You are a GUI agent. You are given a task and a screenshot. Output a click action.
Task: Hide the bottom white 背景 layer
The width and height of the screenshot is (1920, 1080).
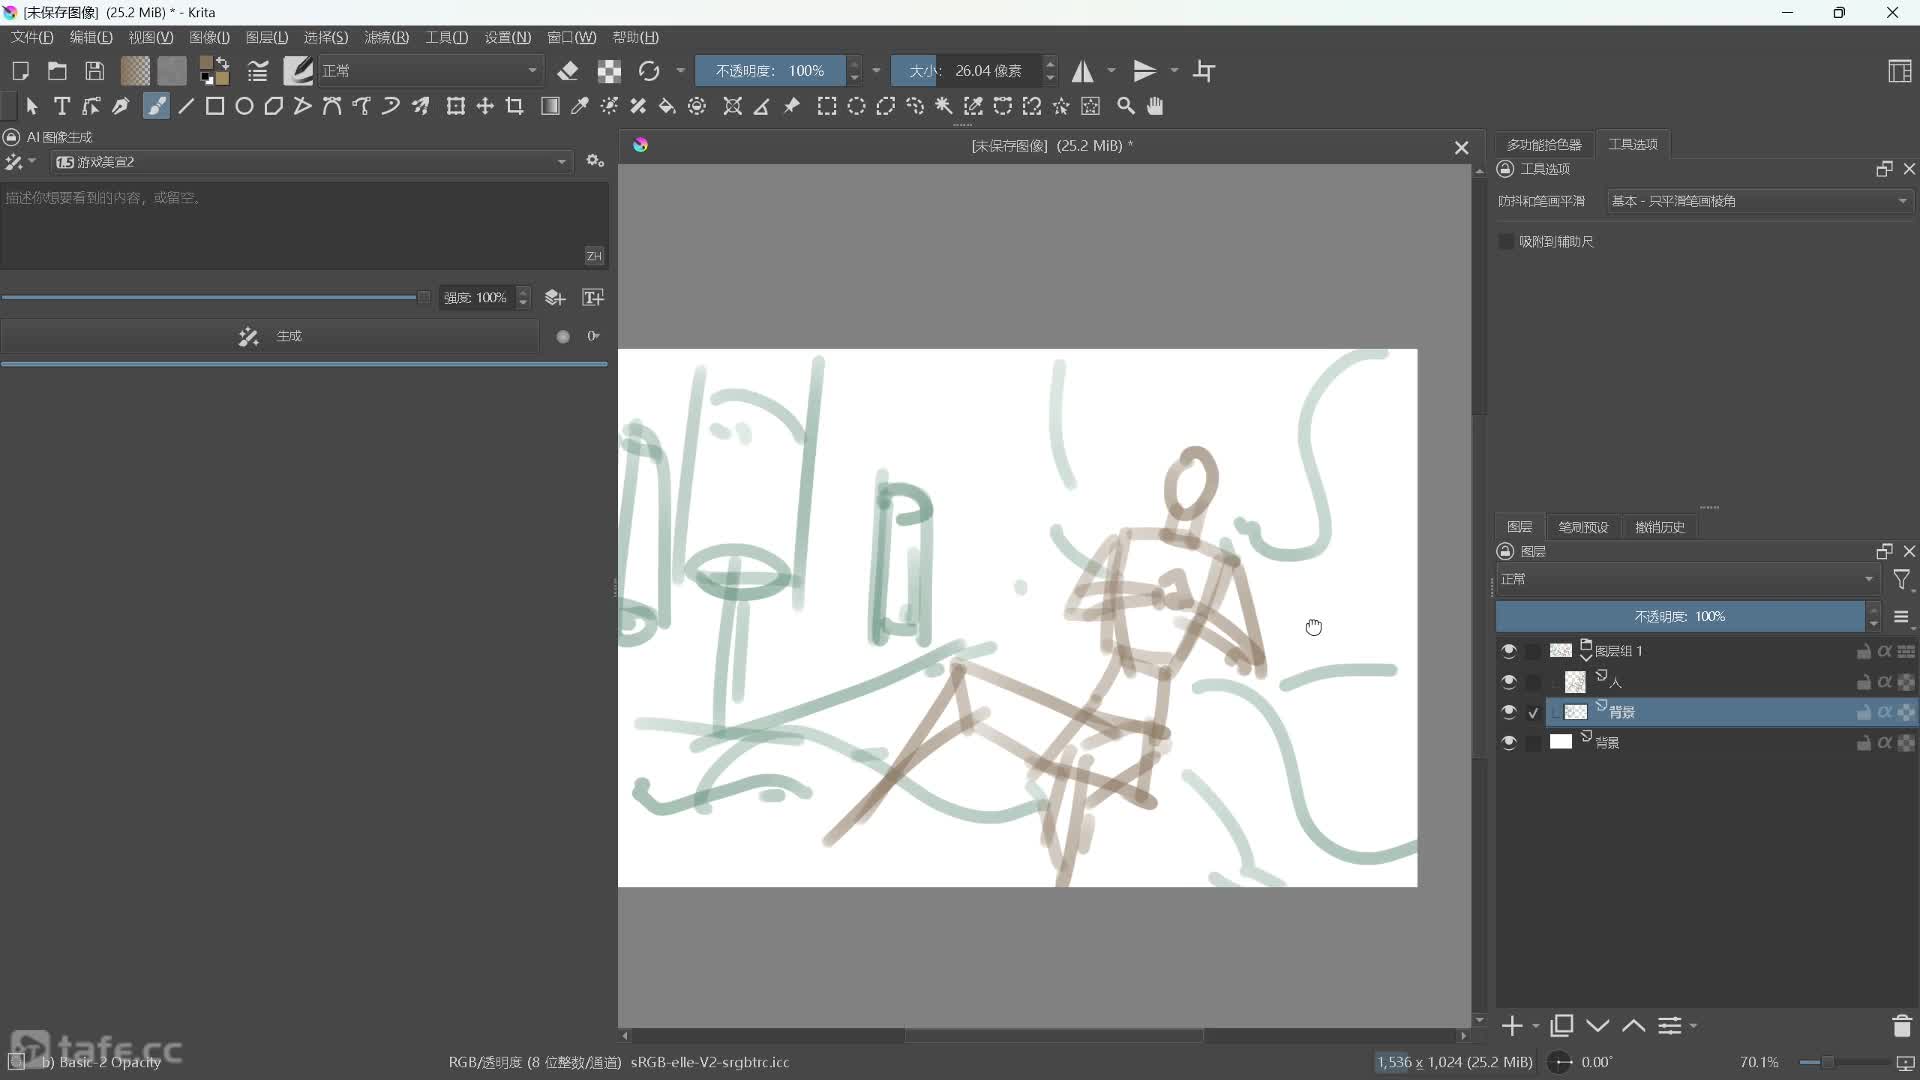[x=1509, y=743]
